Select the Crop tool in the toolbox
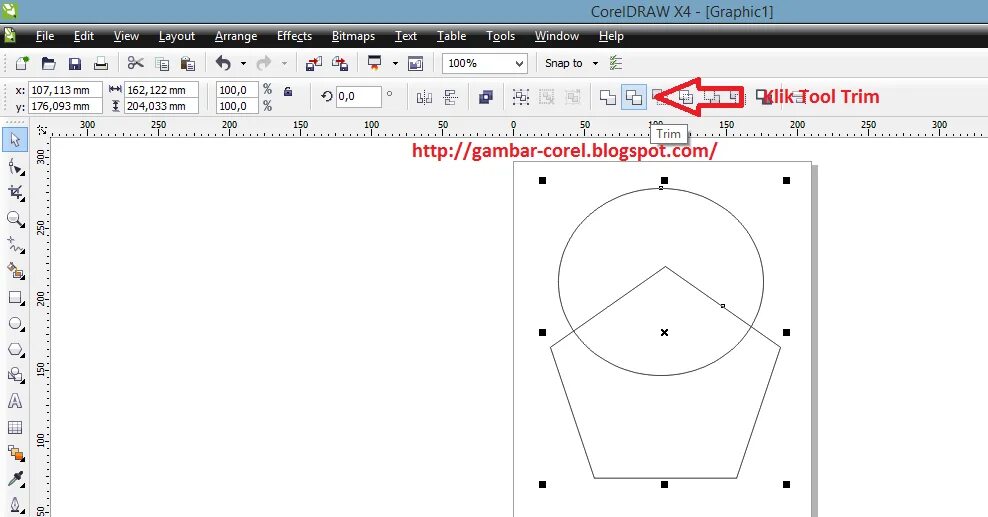The image size is (988, 517). click(15, 193)
